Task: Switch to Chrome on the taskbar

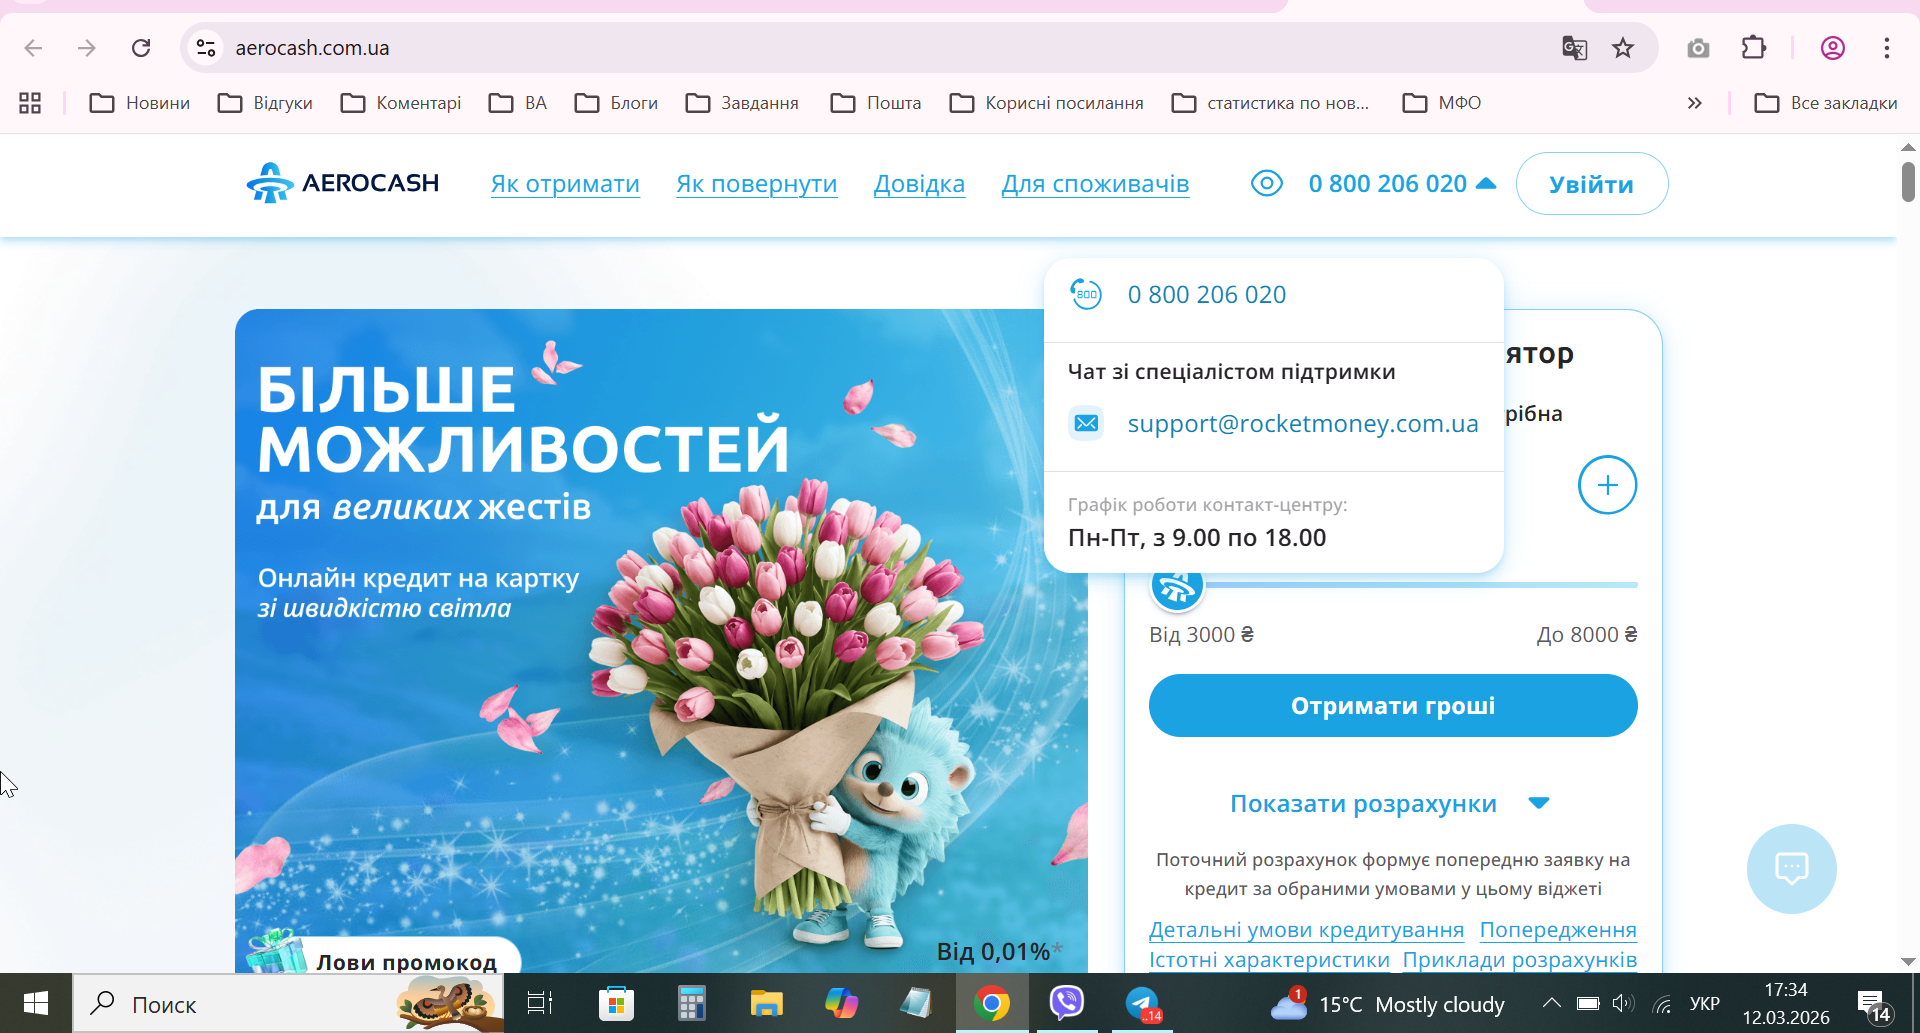Action: coord(992,1003)
